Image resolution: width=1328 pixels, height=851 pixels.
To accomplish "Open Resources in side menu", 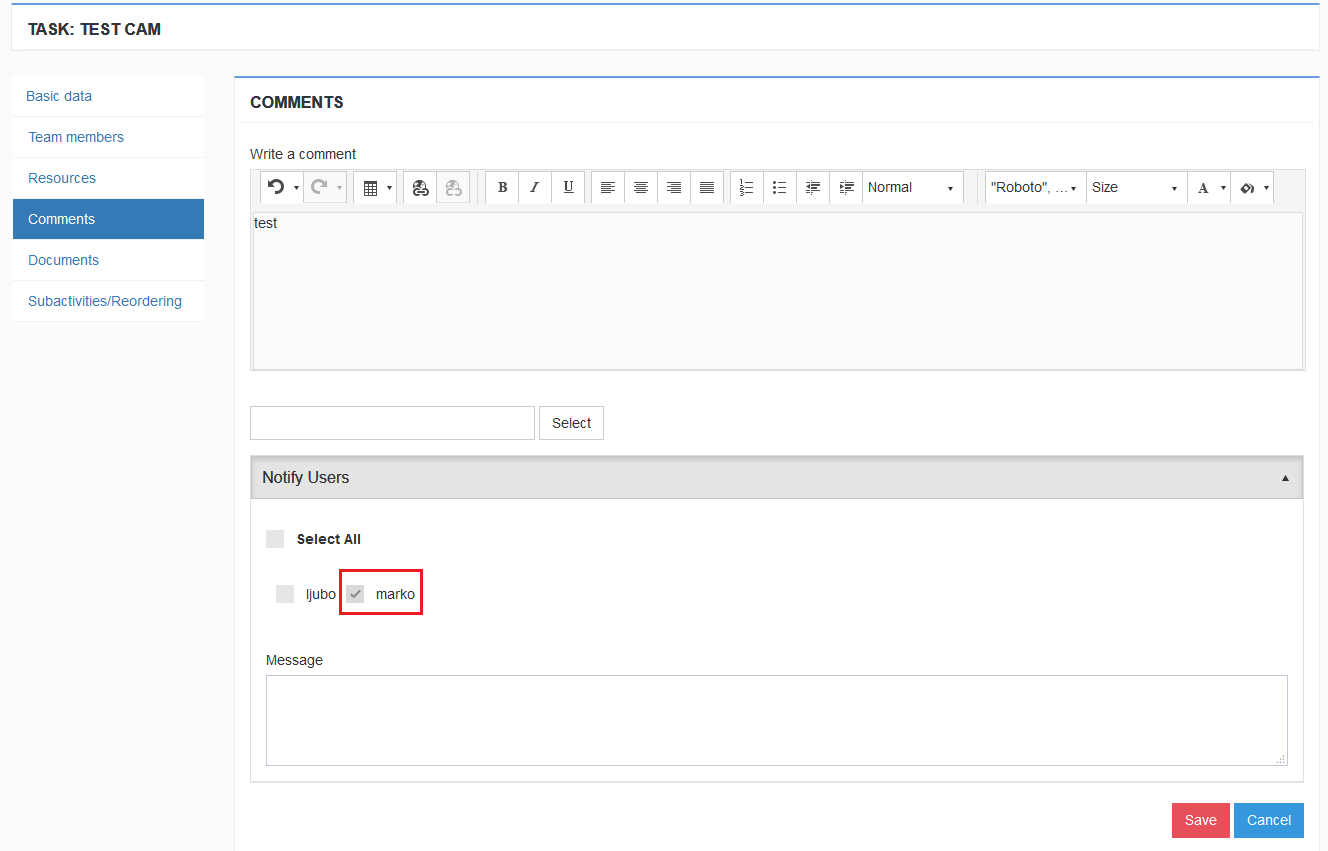I will 108,178.
